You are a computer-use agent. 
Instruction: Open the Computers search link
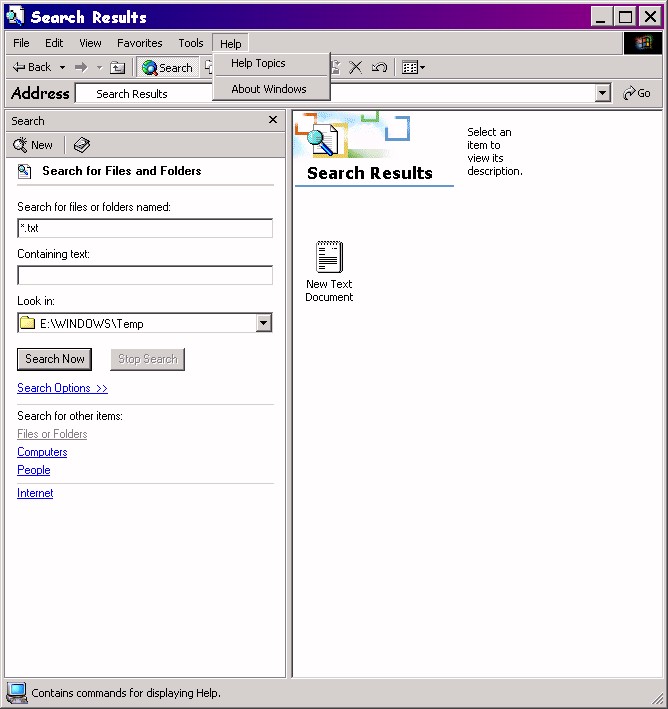(42, 452)
